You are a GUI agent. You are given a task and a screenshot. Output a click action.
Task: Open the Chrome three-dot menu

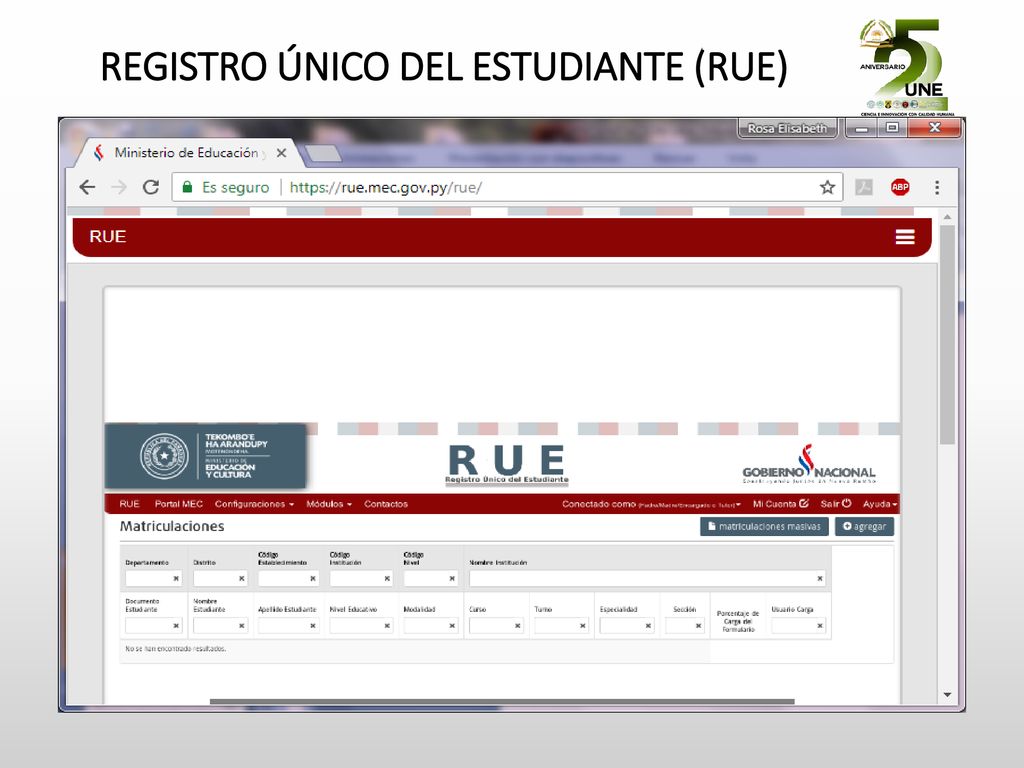(936, 187)
